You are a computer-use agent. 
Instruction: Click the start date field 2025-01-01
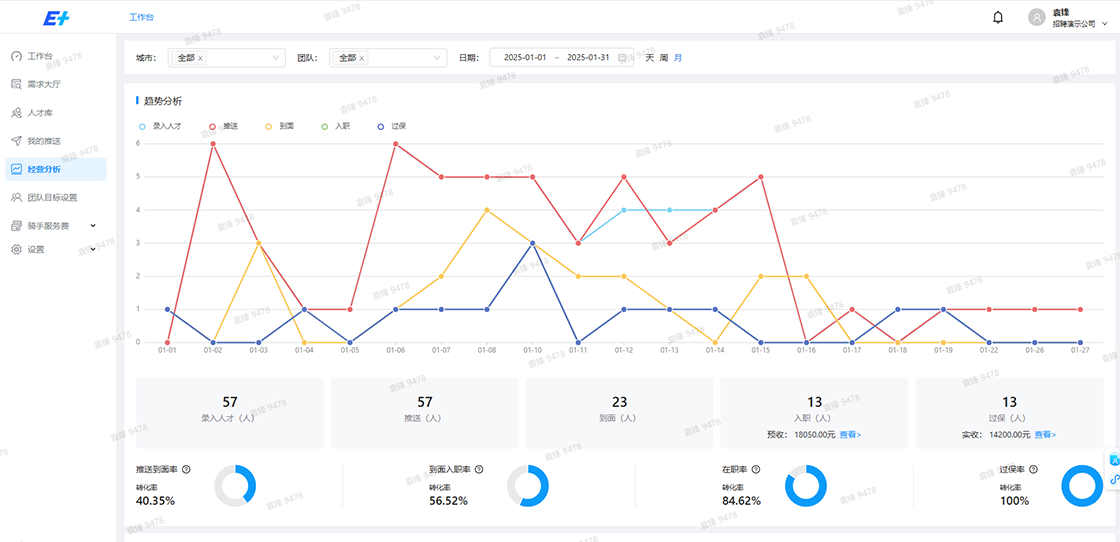click(x=525, y=58)
